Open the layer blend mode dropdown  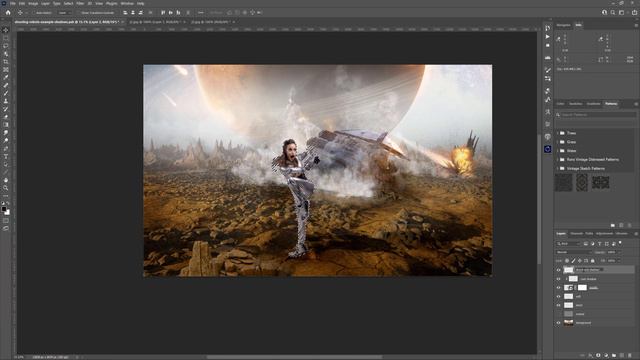pyautogui.click(x=573, y=252)
